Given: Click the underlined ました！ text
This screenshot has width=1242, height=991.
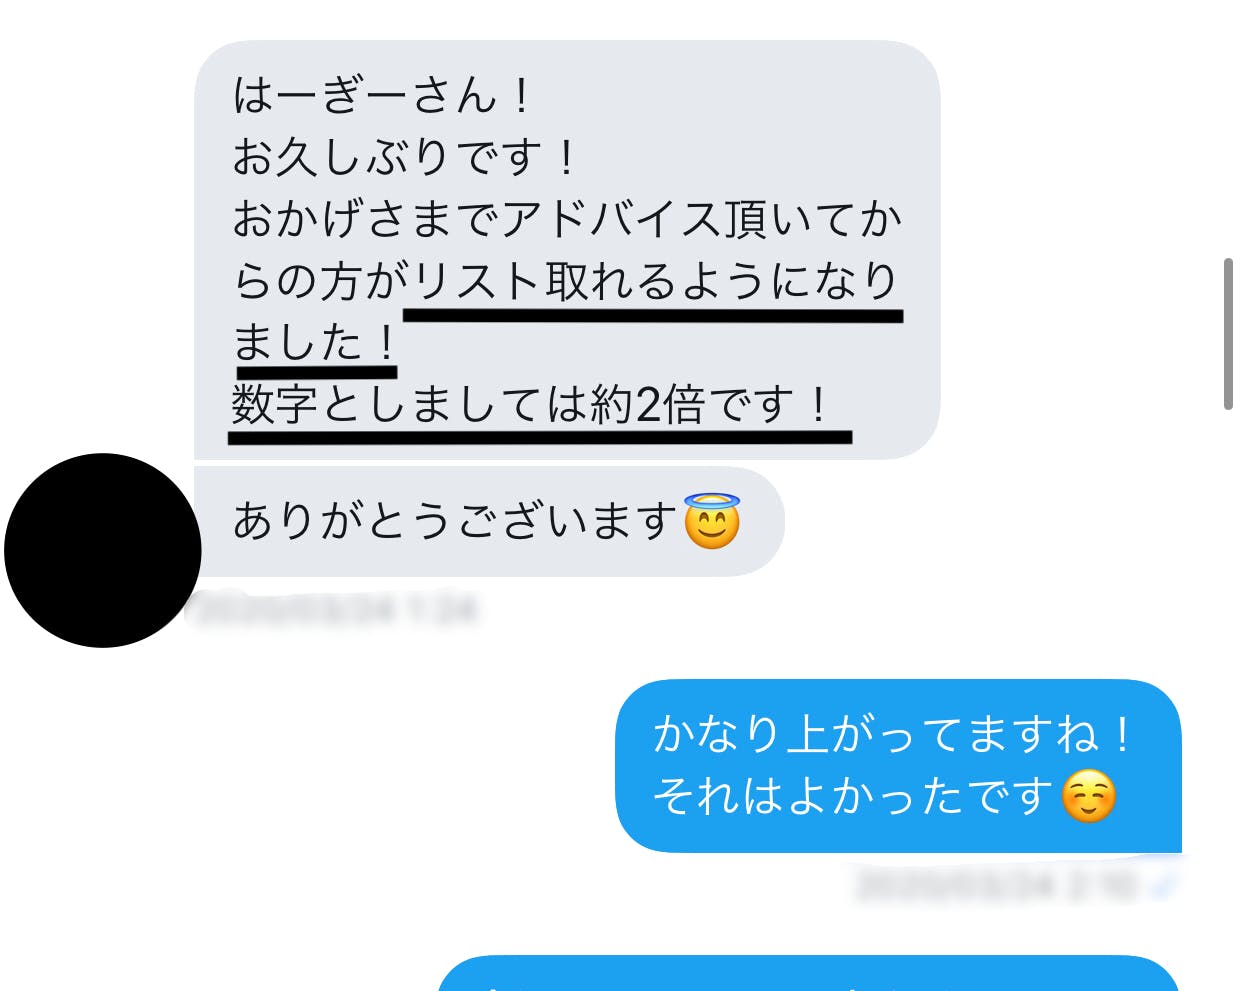Looking at the screenshot, I should pyautogui.click(x=315, y=343).
